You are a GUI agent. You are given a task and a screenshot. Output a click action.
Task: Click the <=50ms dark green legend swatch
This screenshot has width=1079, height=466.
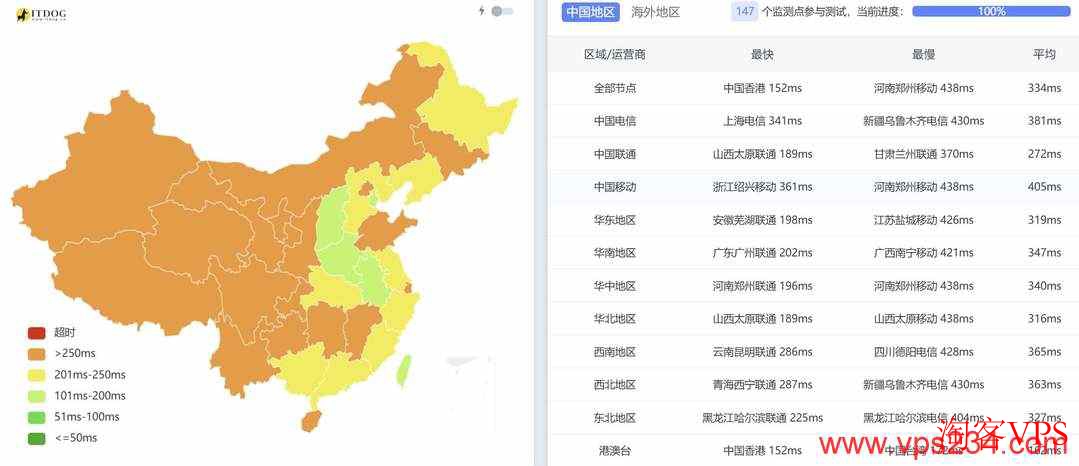pyautogui.click(x=37, y=438)
